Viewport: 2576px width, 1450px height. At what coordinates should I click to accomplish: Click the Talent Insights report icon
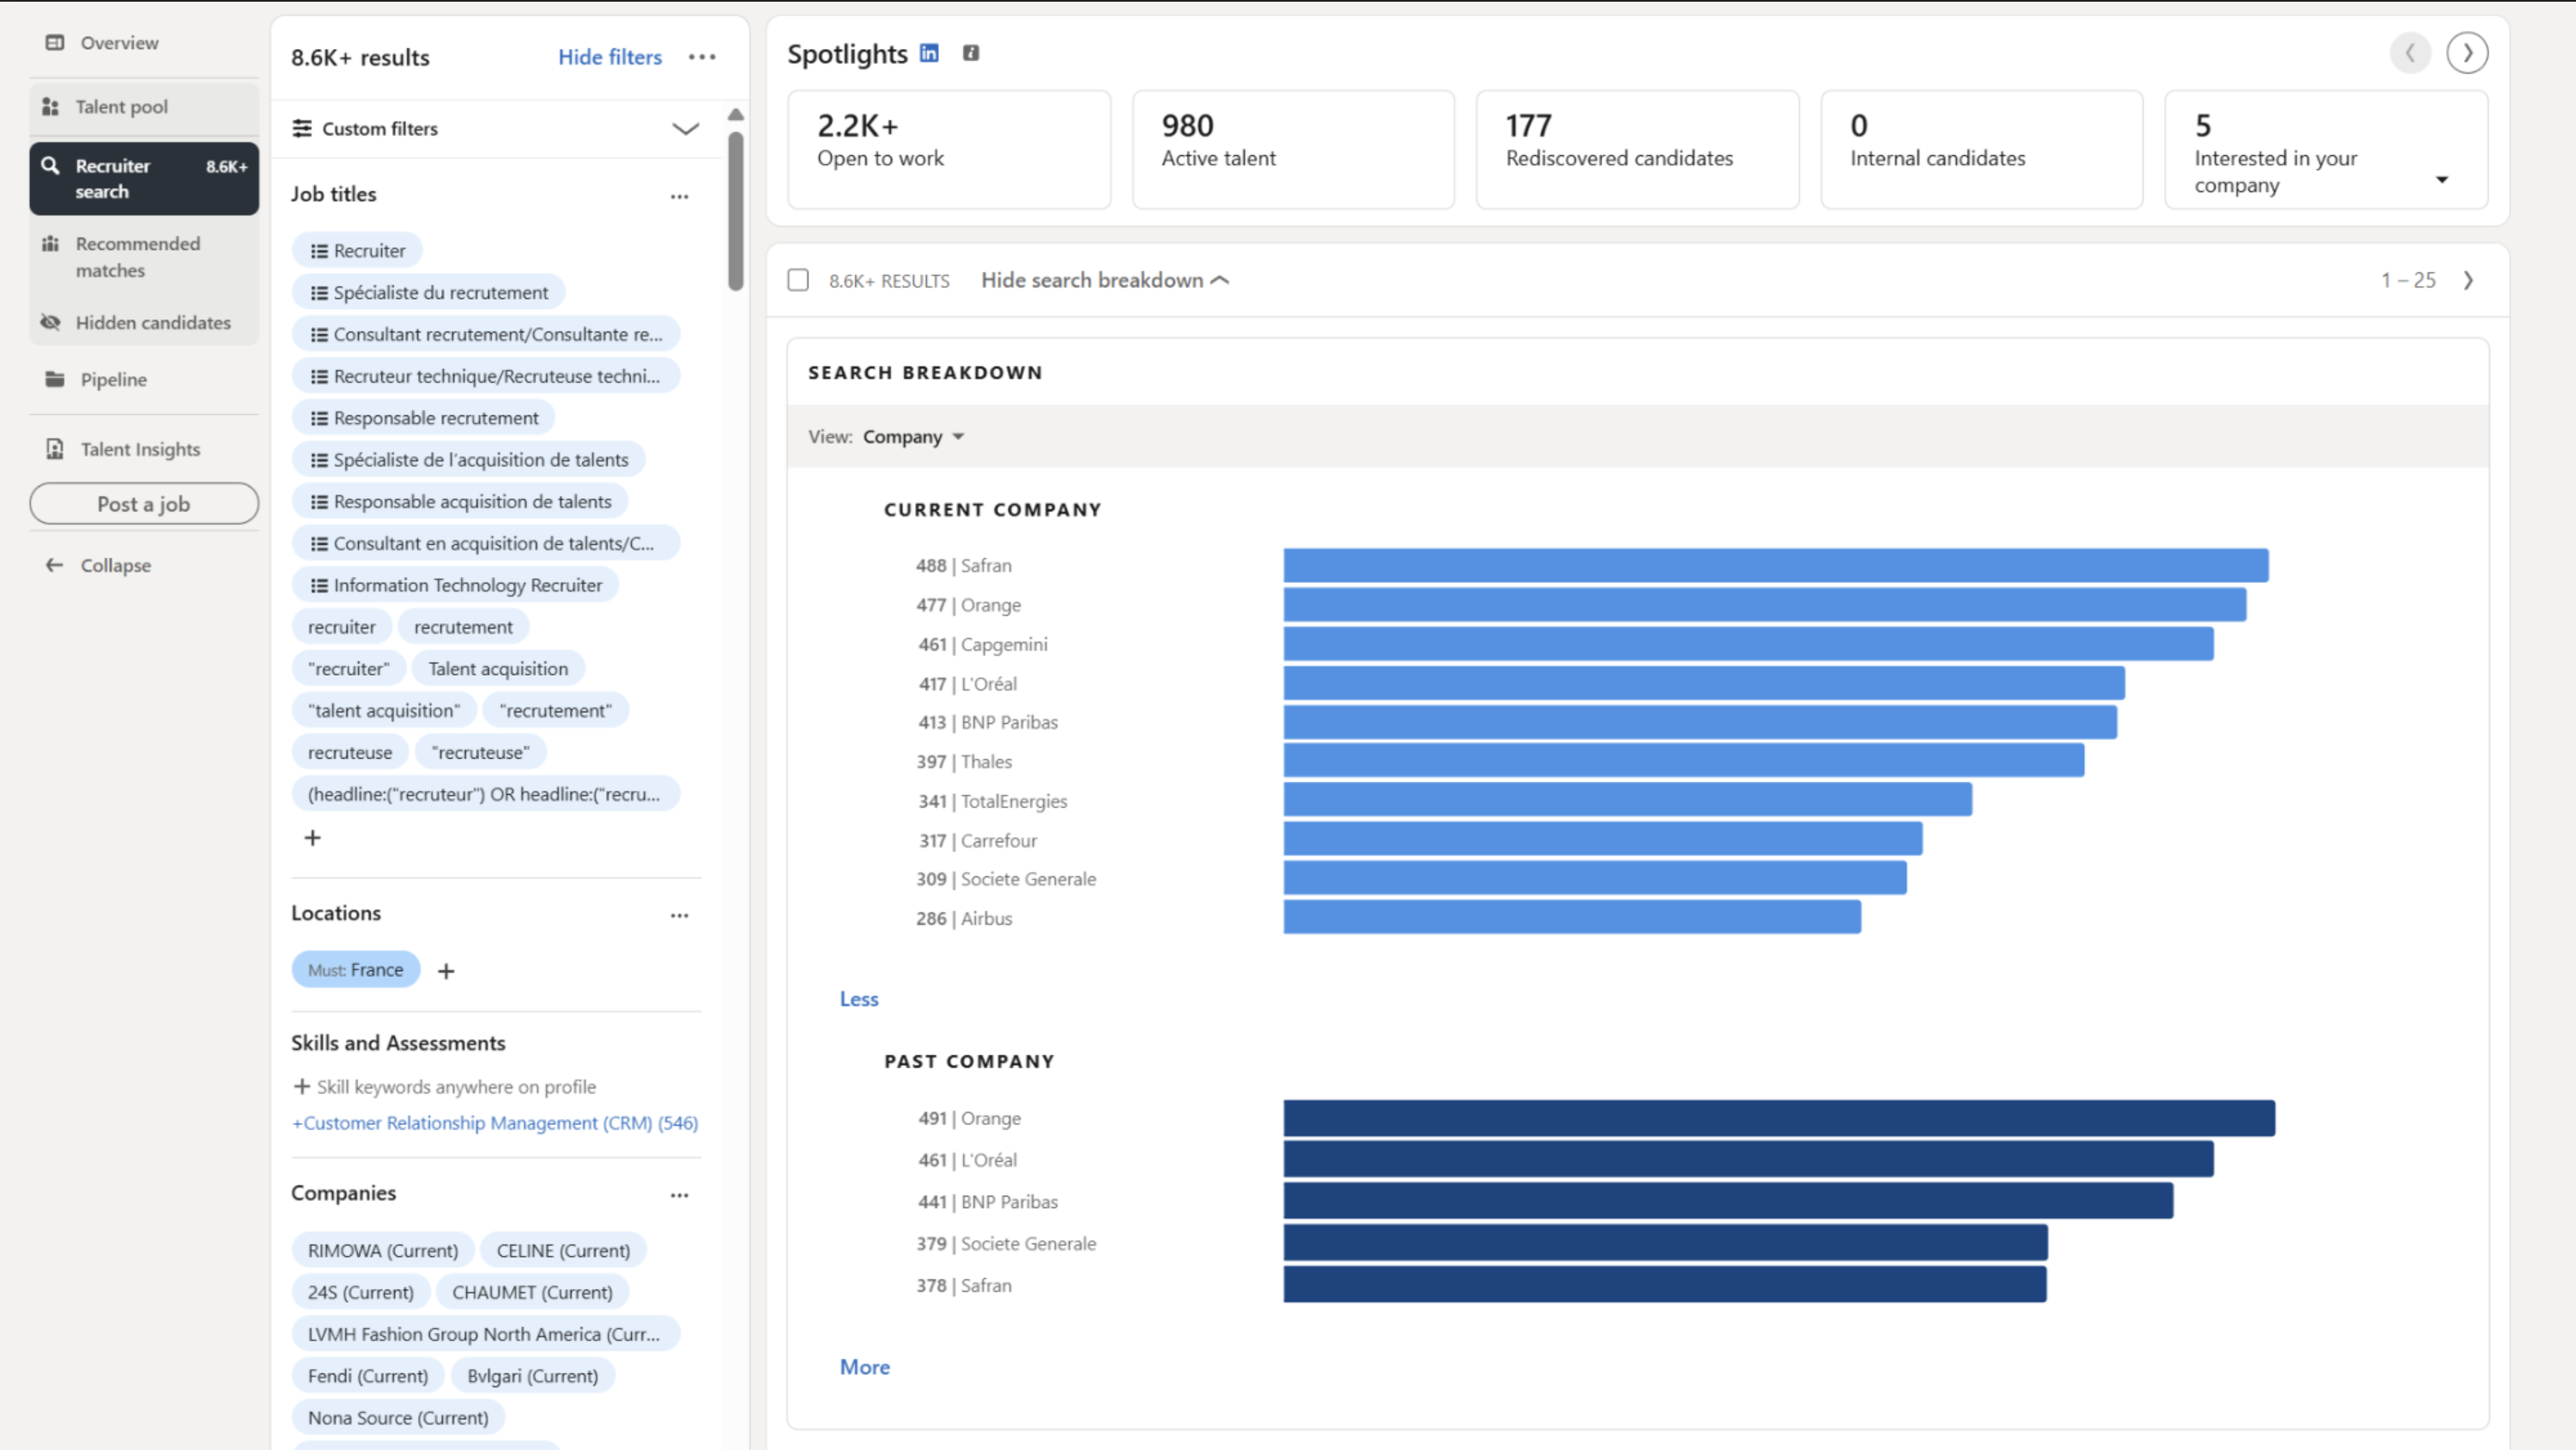(55, 450)
